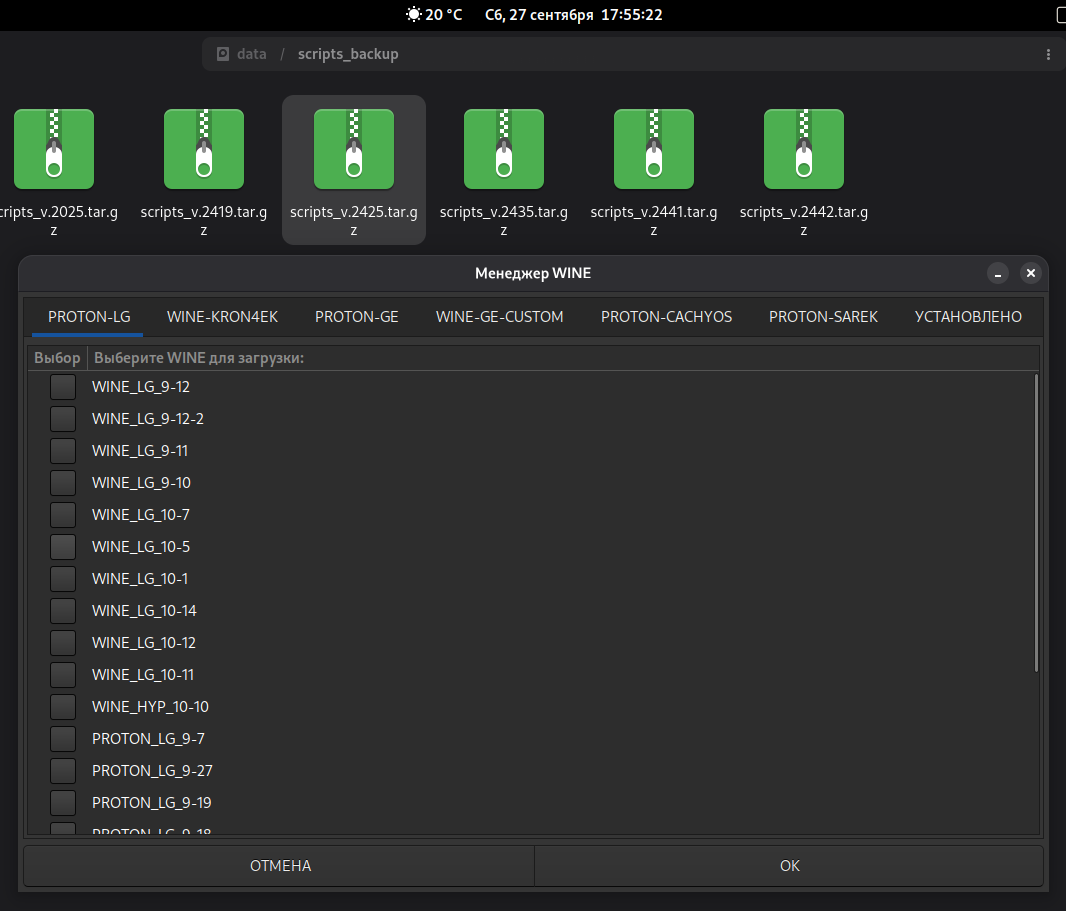
Task: Open the clock and date in top bar
Action: [573, 15]
